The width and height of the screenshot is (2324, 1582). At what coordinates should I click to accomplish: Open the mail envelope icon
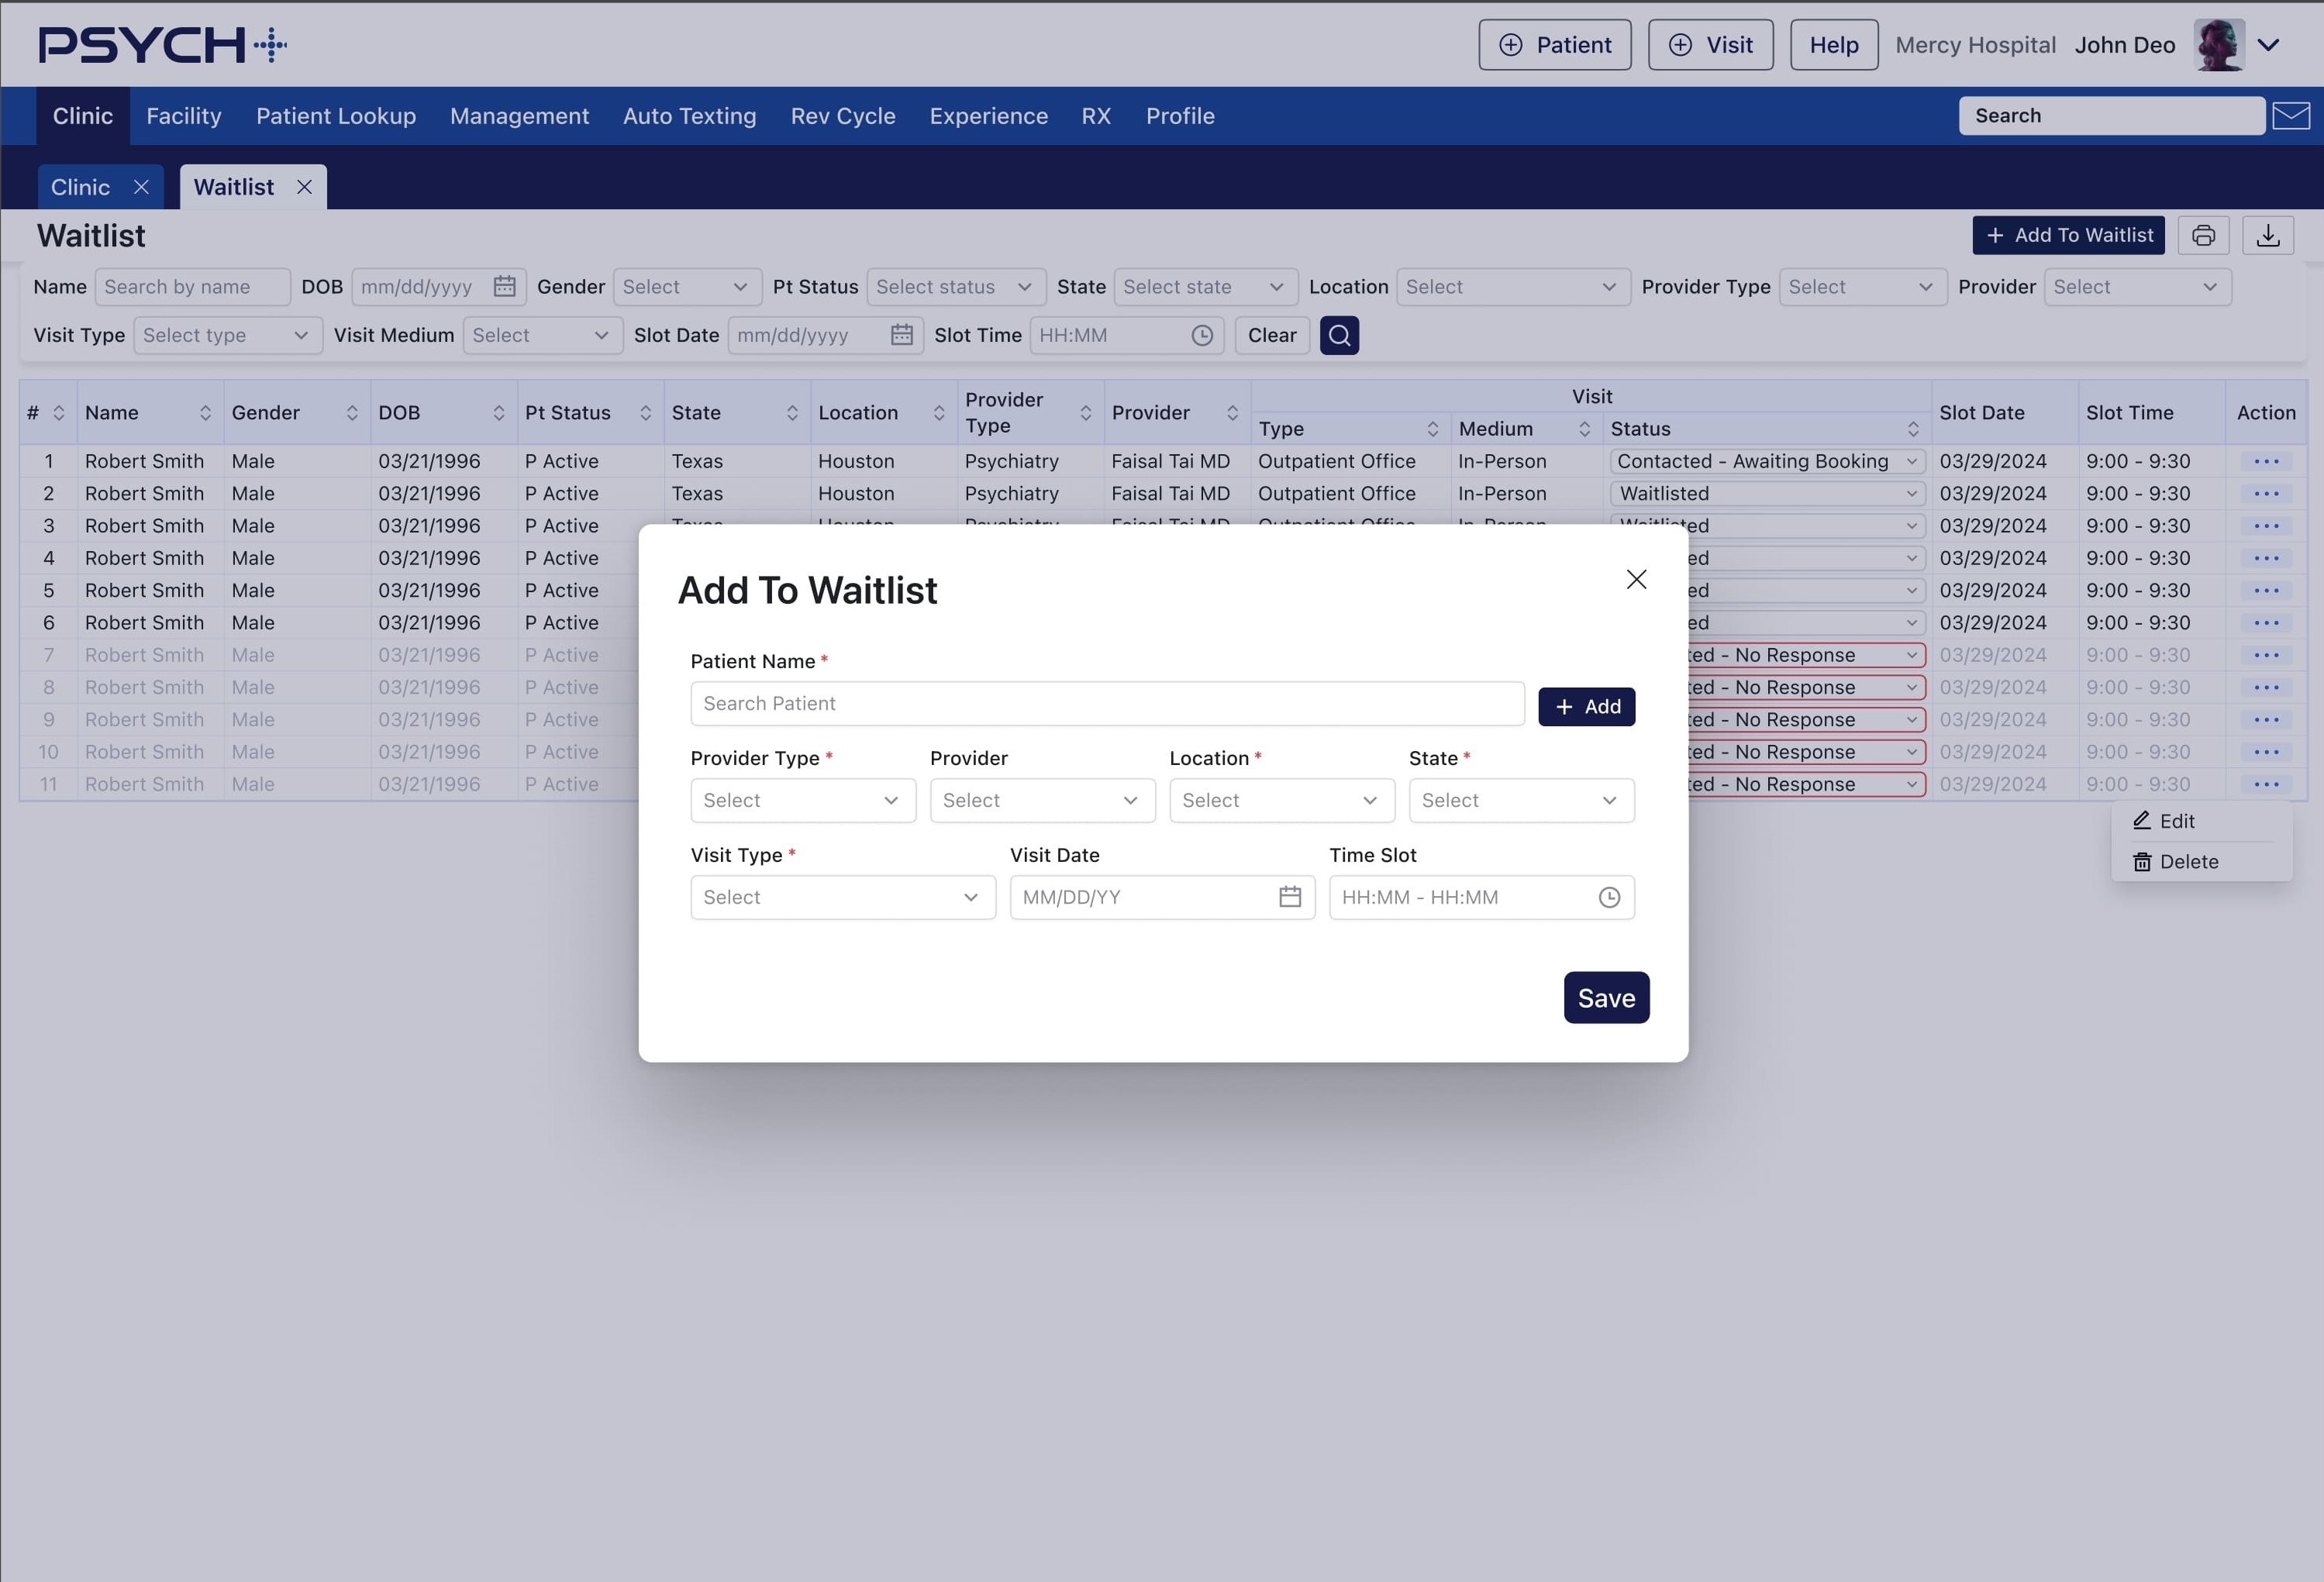click(x=2290, y=116)
